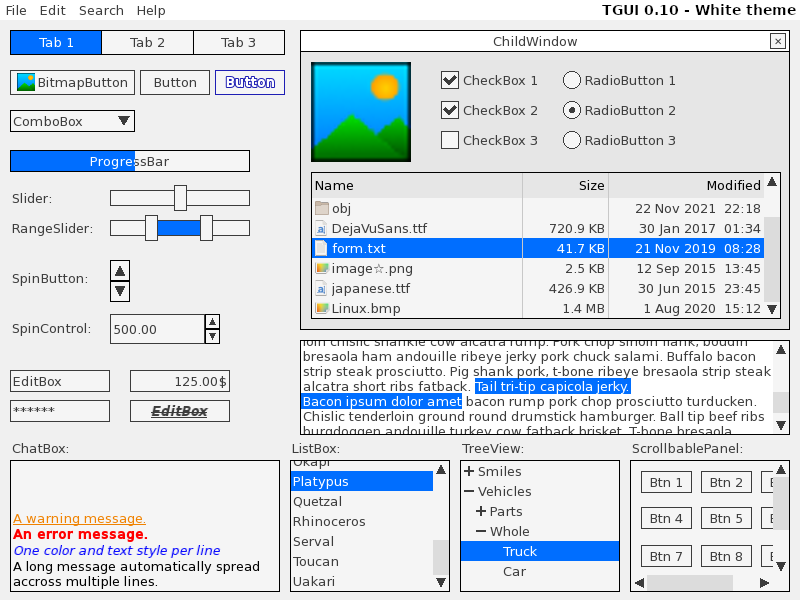Click Btn 5 in the ScrollbablePanel
800x600 pixels.
tap(726, 518)
